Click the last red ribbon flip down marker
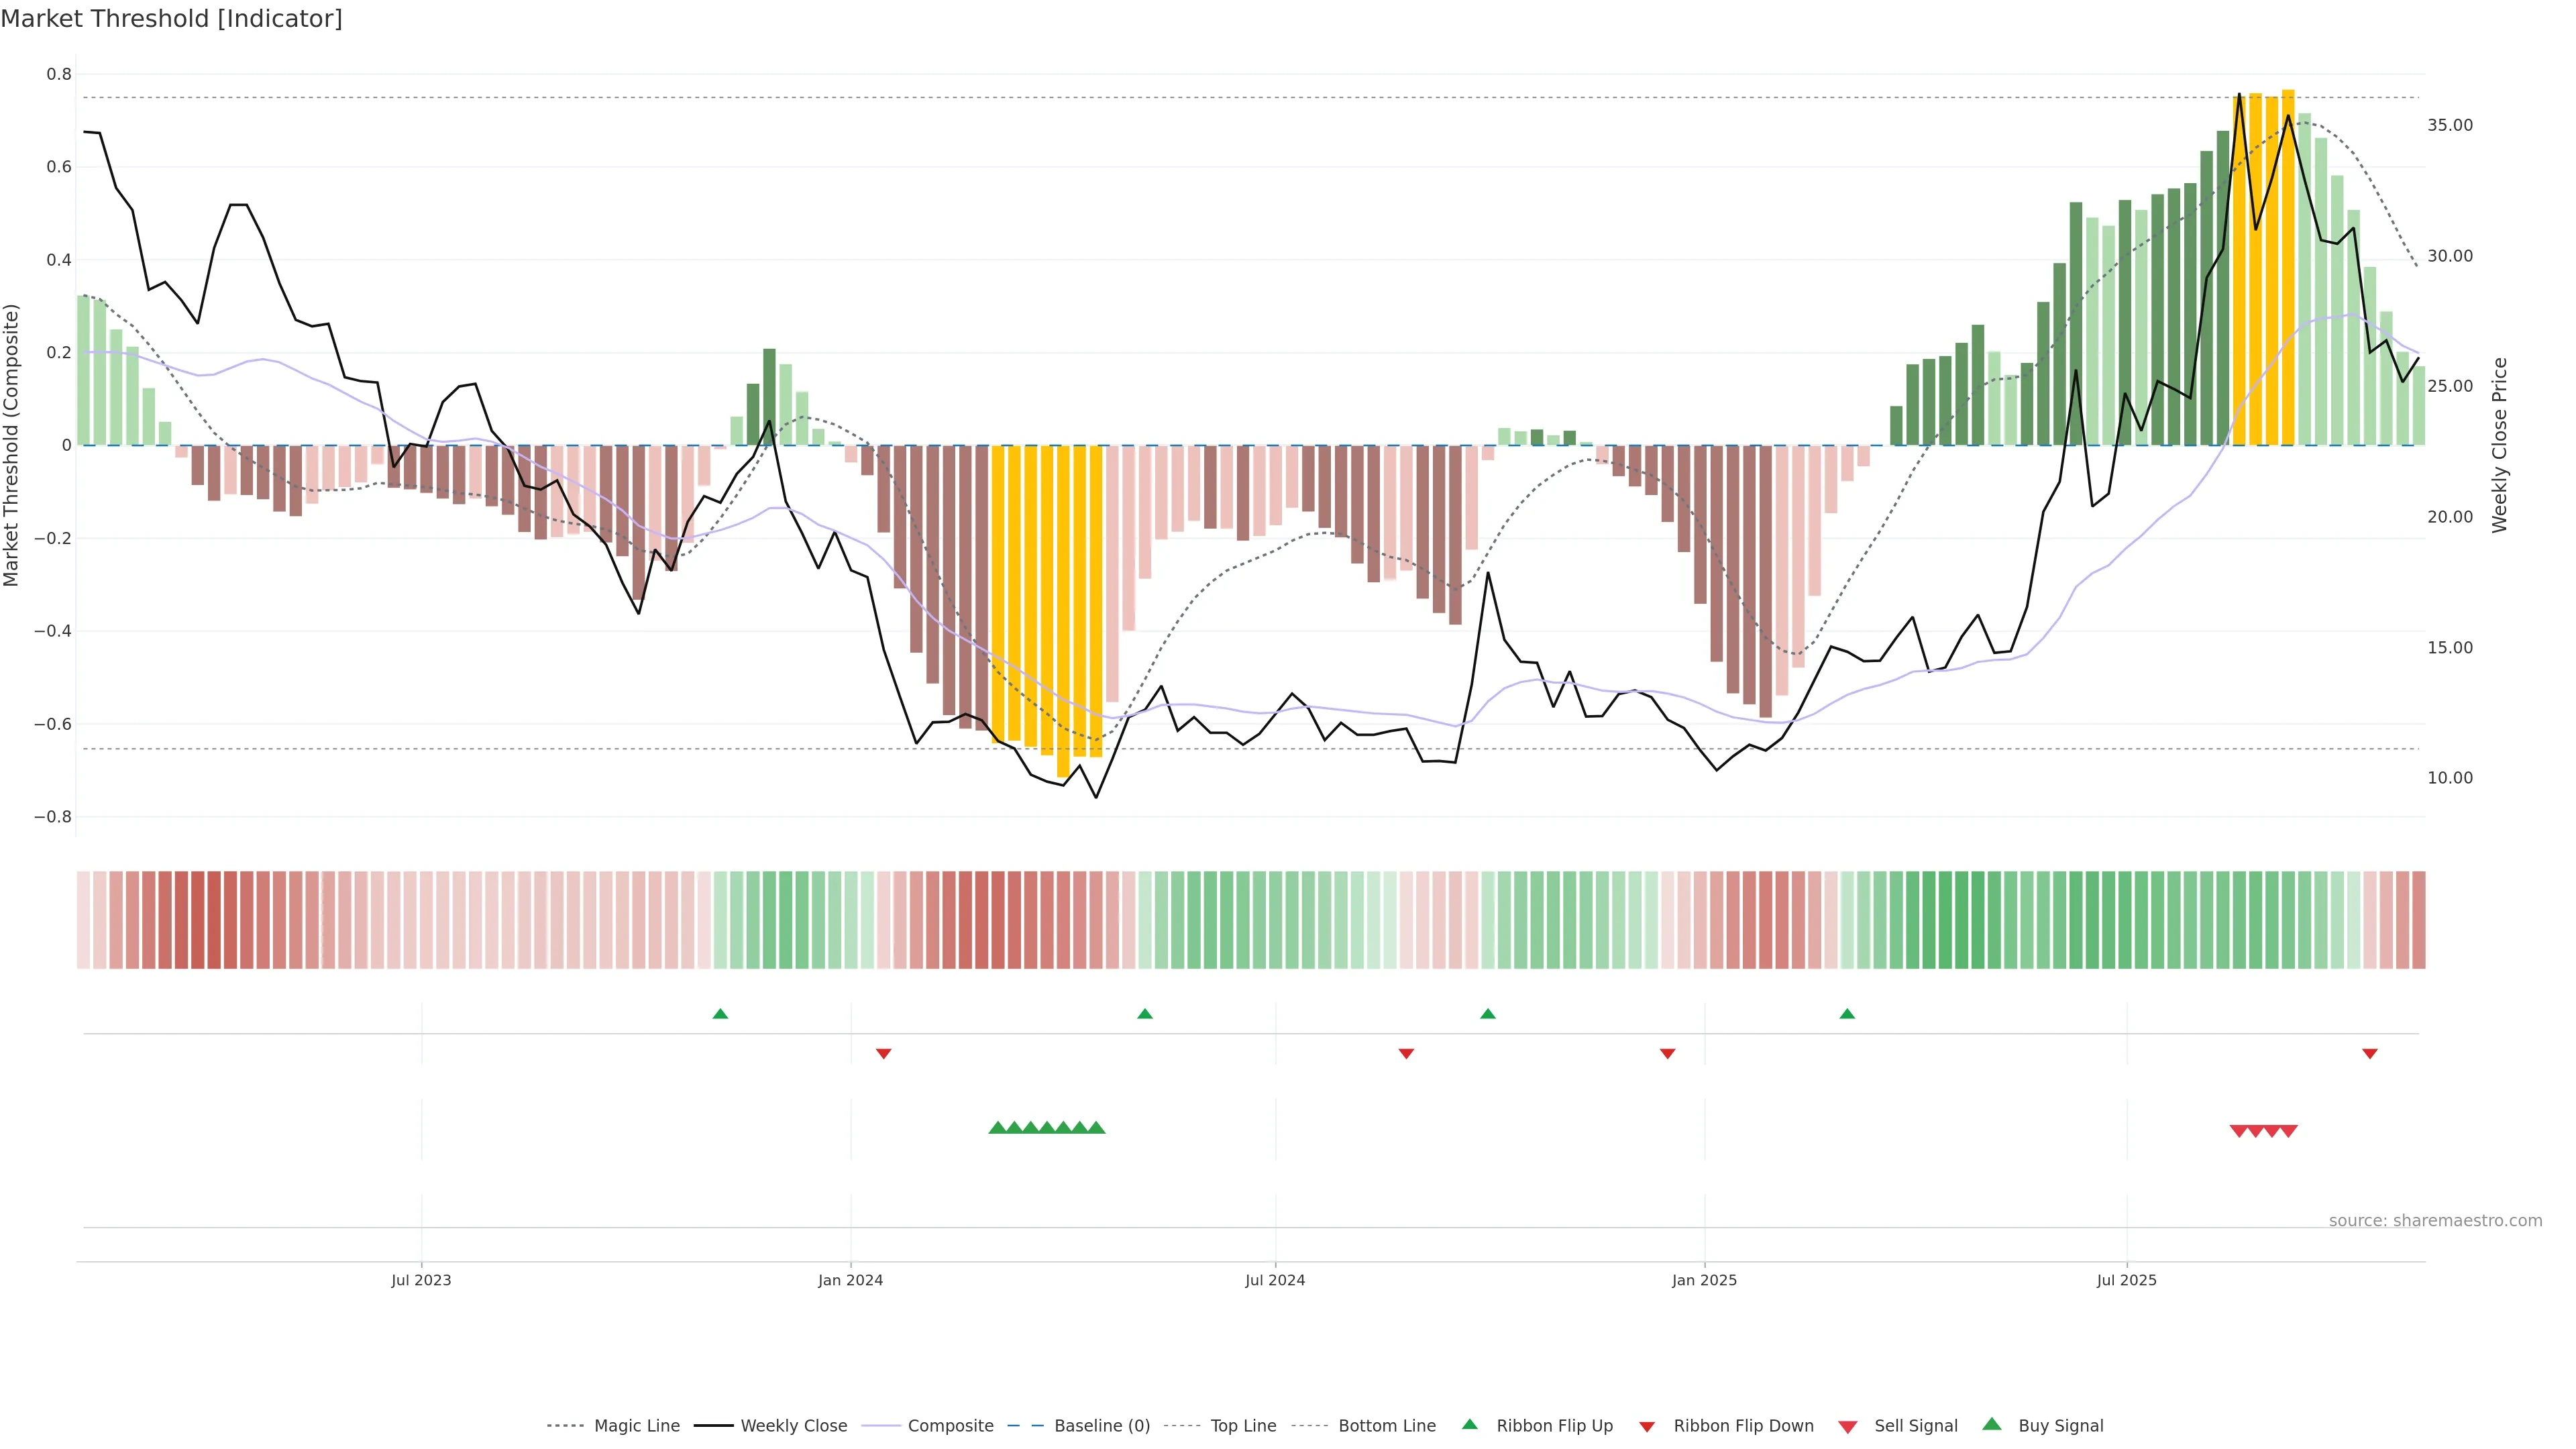Image resolution: width=2576 pixels, height=1449 pixels. pos(2369,1053)
